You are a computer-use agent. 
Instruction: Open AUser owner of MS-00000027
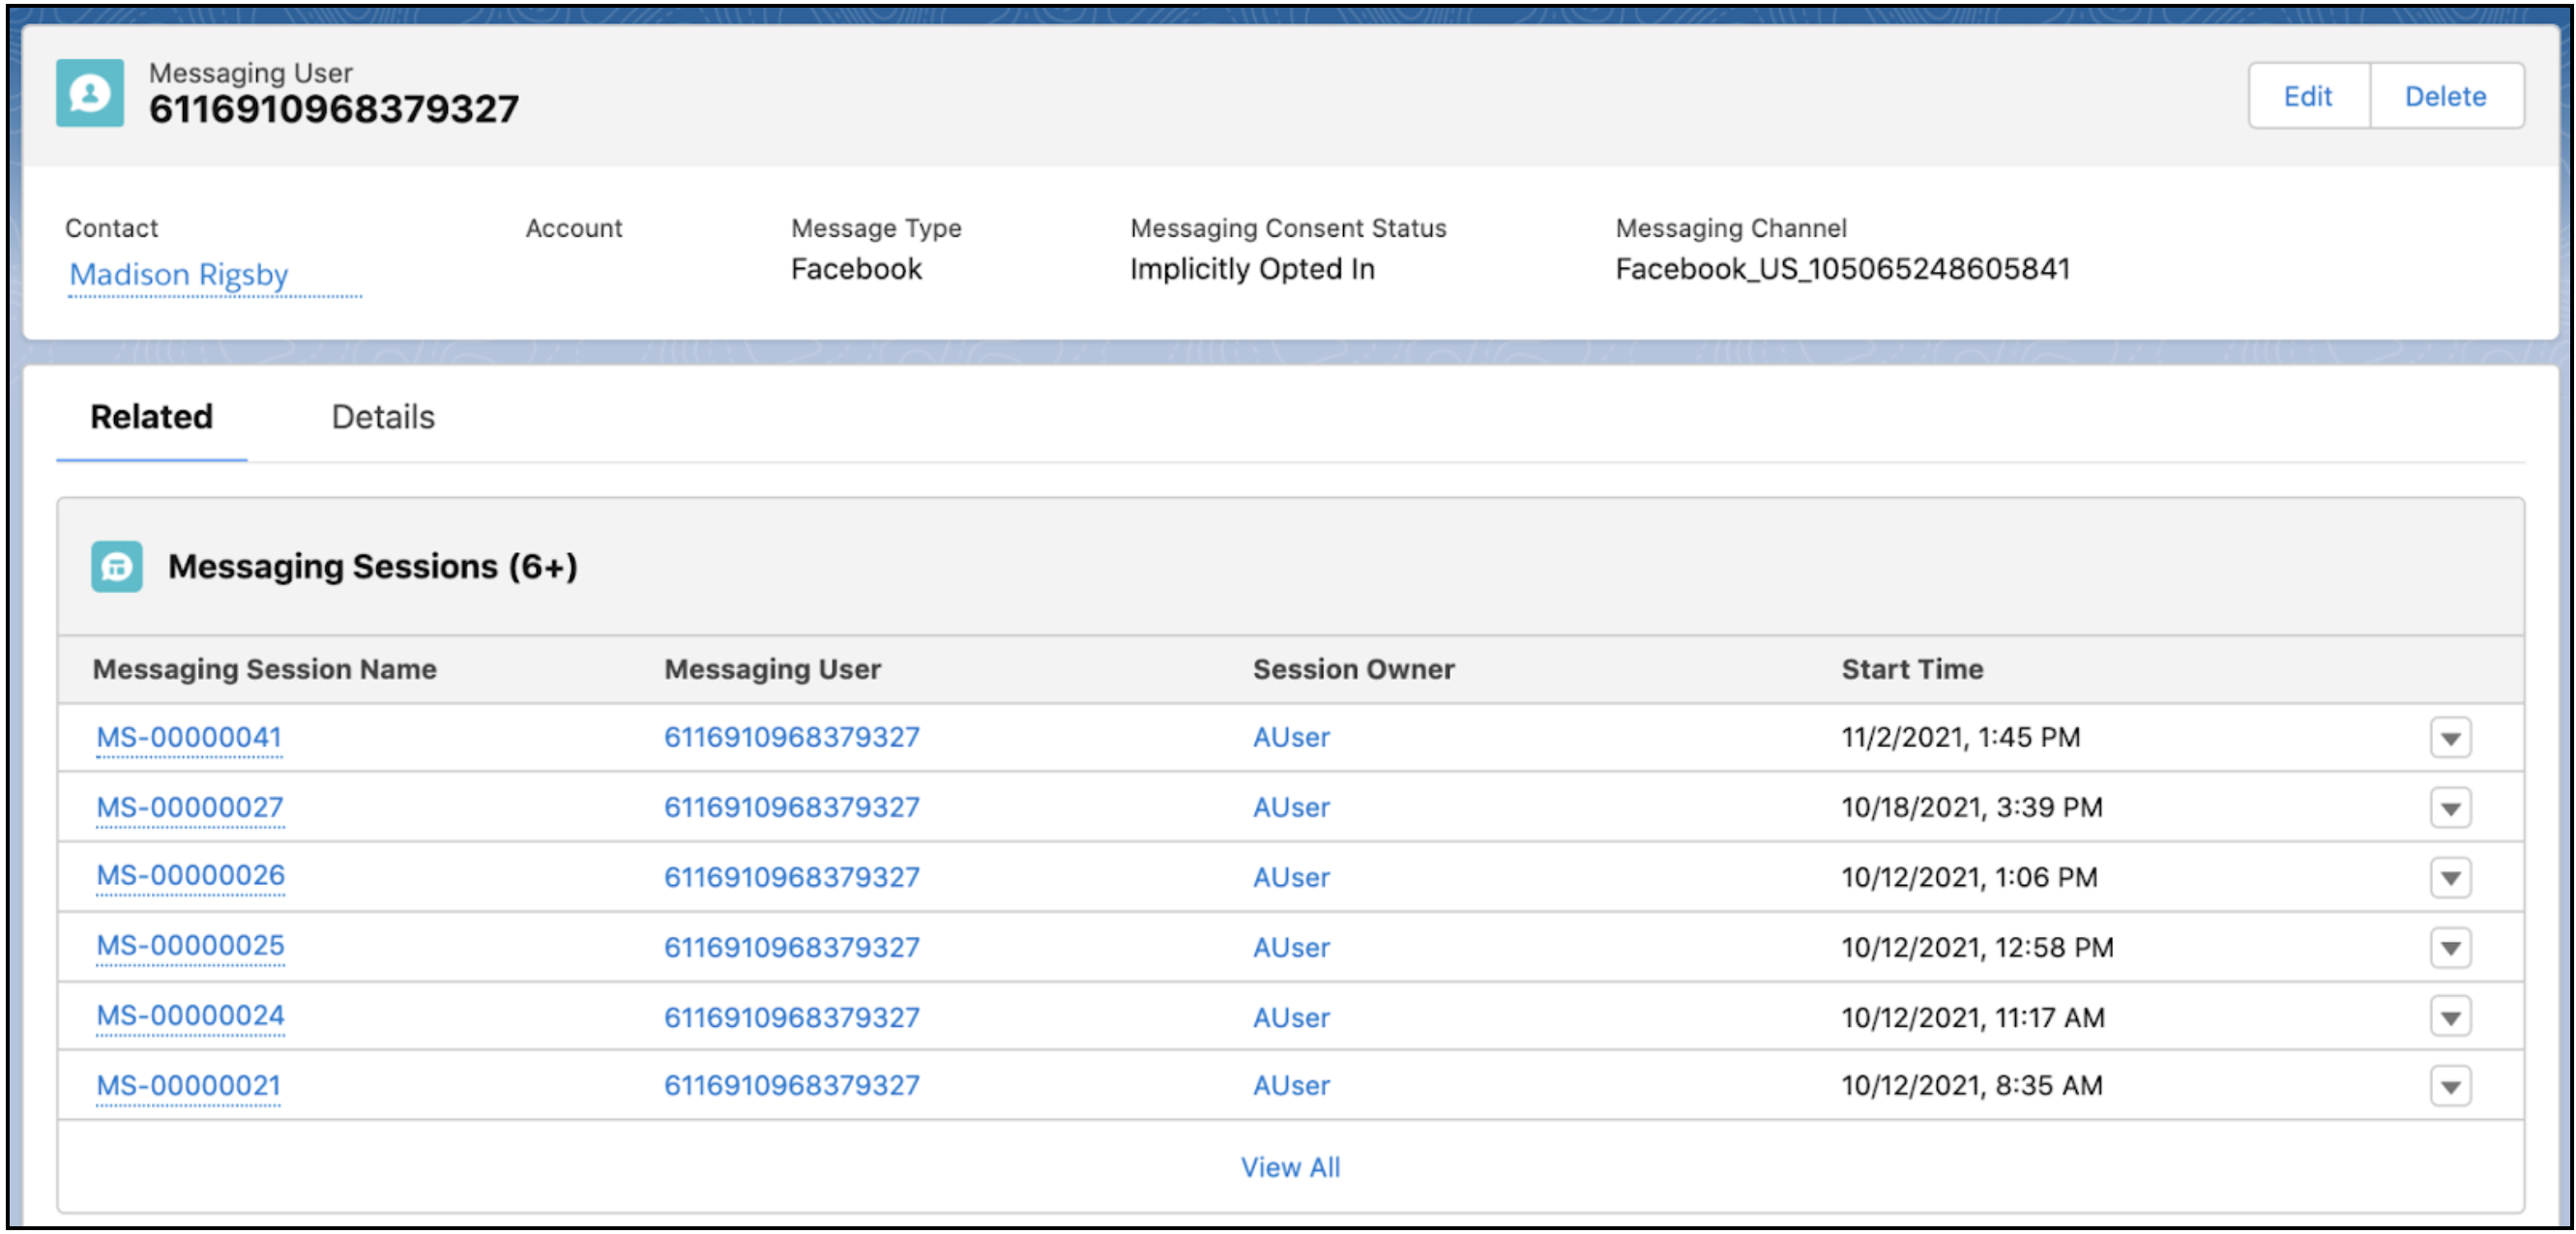1290,807
